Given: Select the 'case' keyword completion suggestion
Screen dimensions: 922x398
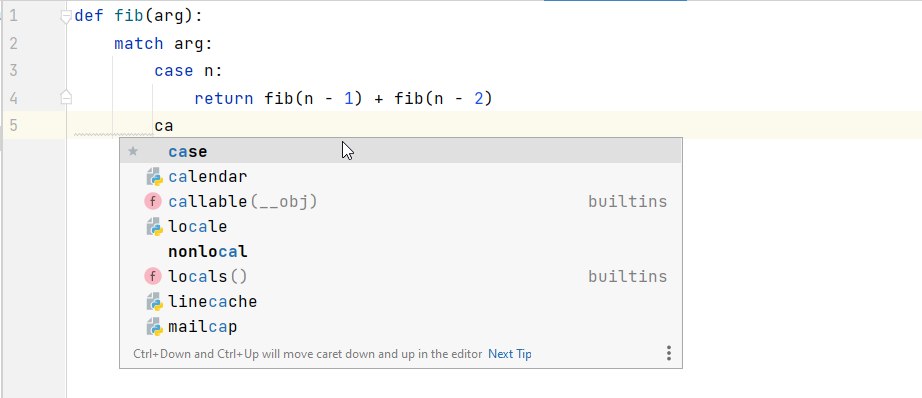Looking at the screenshot, I should [400, 152].
